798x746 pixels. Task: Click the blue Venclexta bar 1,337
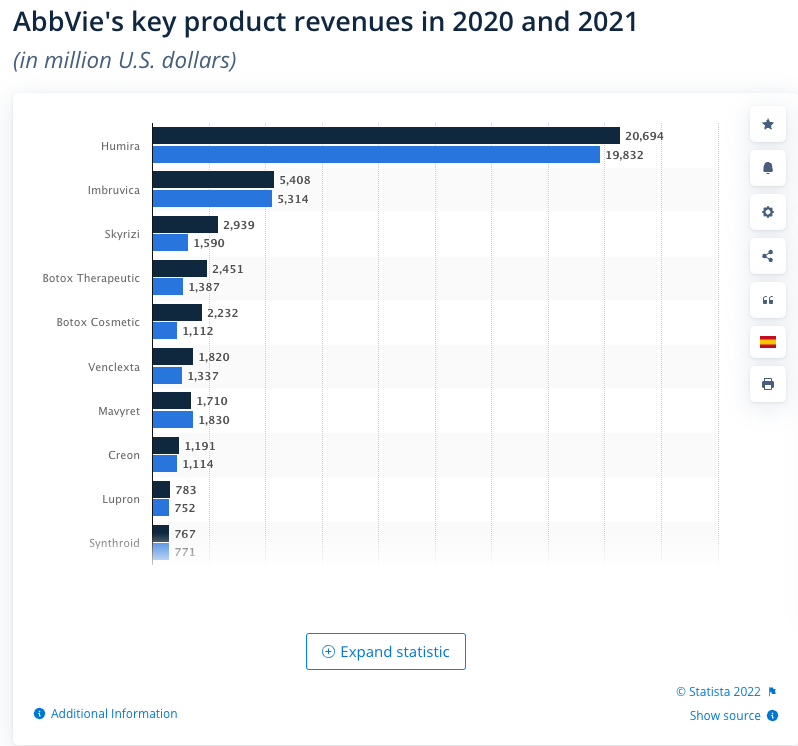click(x=167, y=376)
